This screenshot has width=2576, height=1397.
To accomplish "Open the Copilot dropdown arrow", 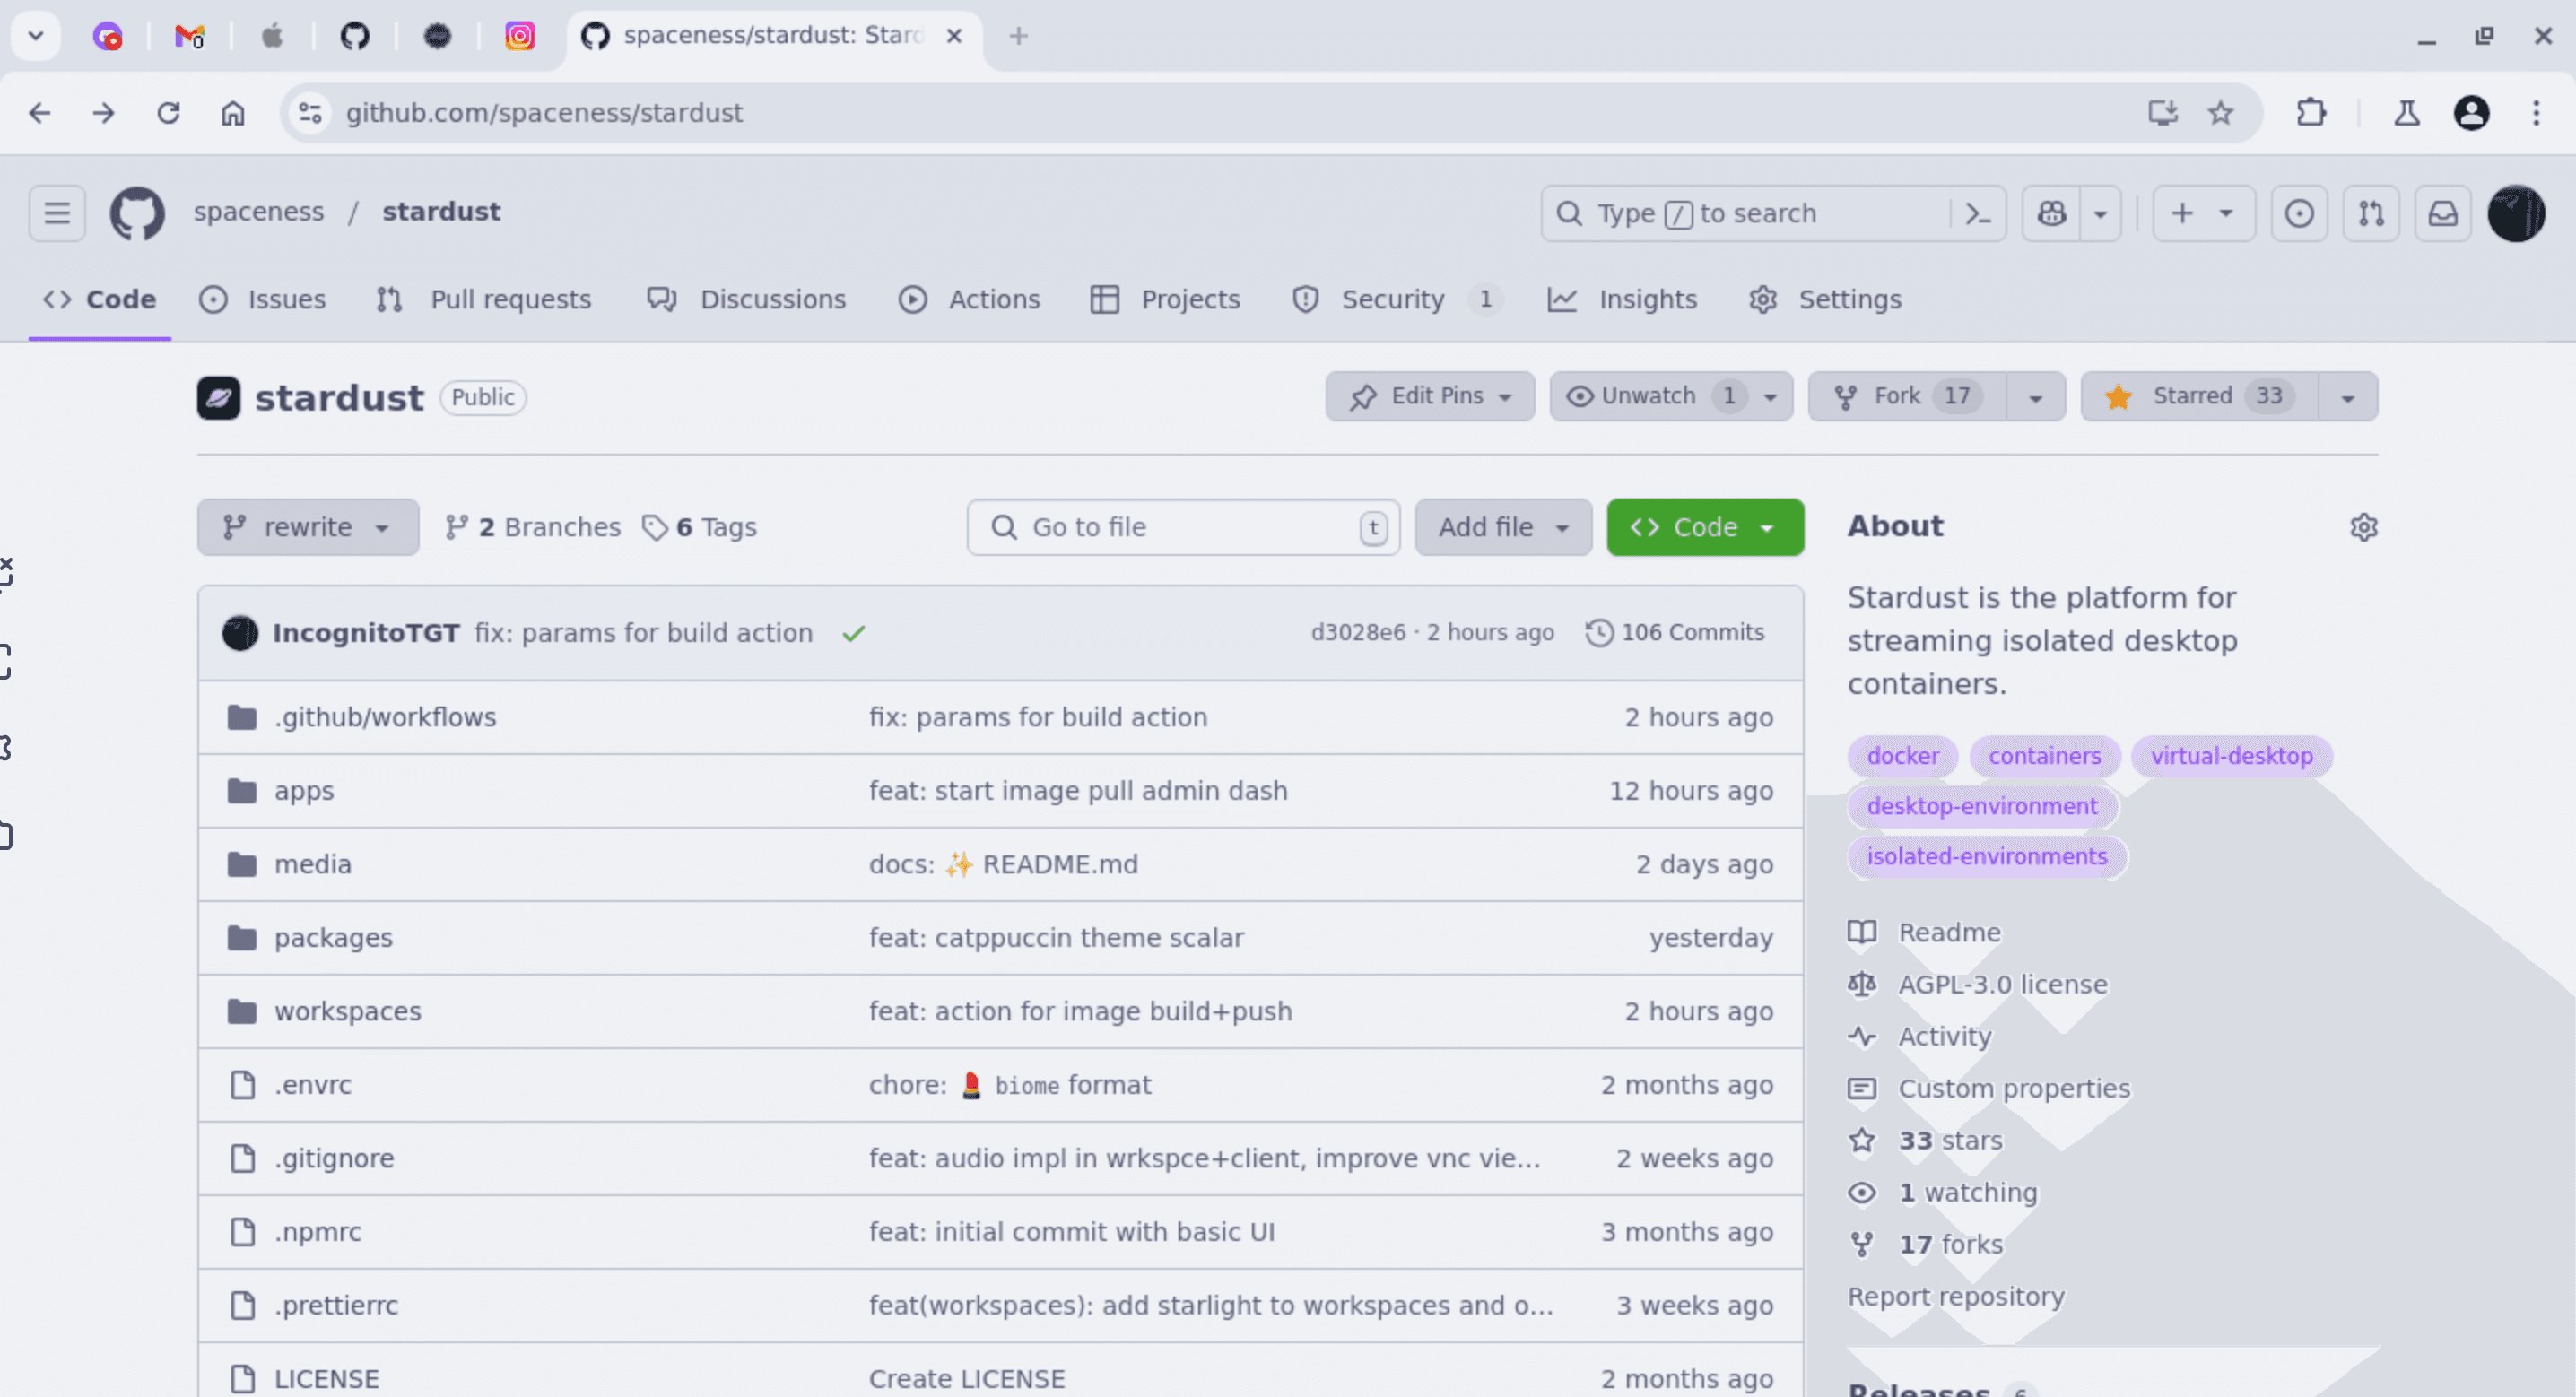I will click(2101, 213).
